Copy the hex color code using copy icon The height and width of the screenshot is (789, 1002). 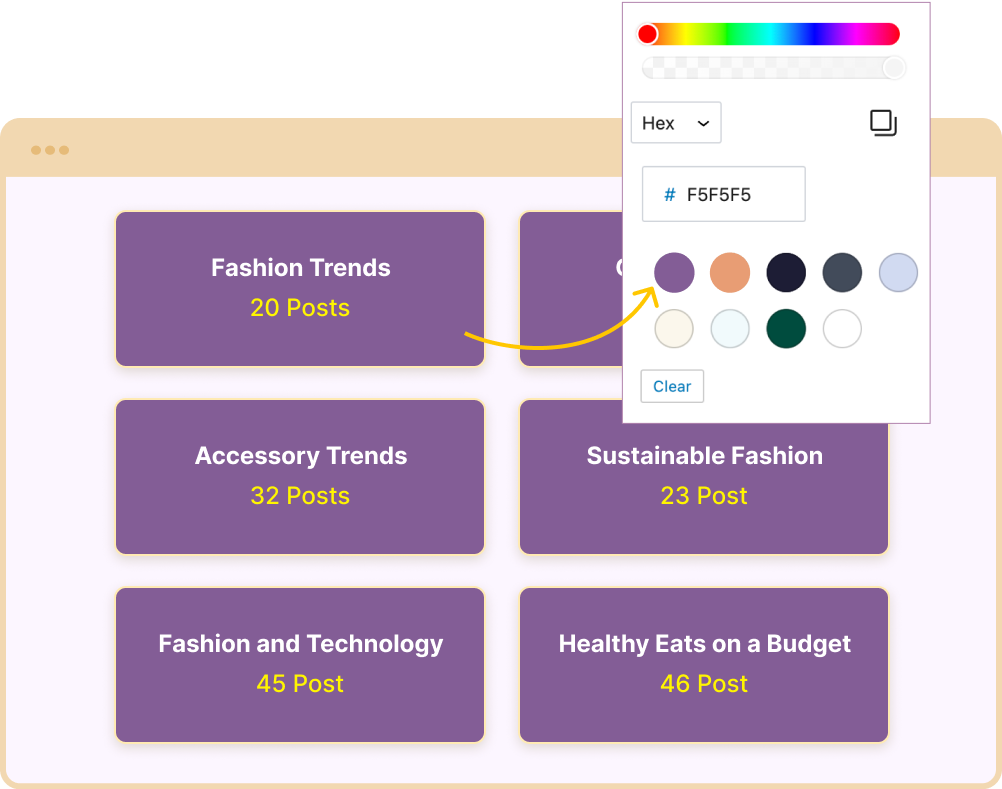pyautogui.click(x=884, y=123)
